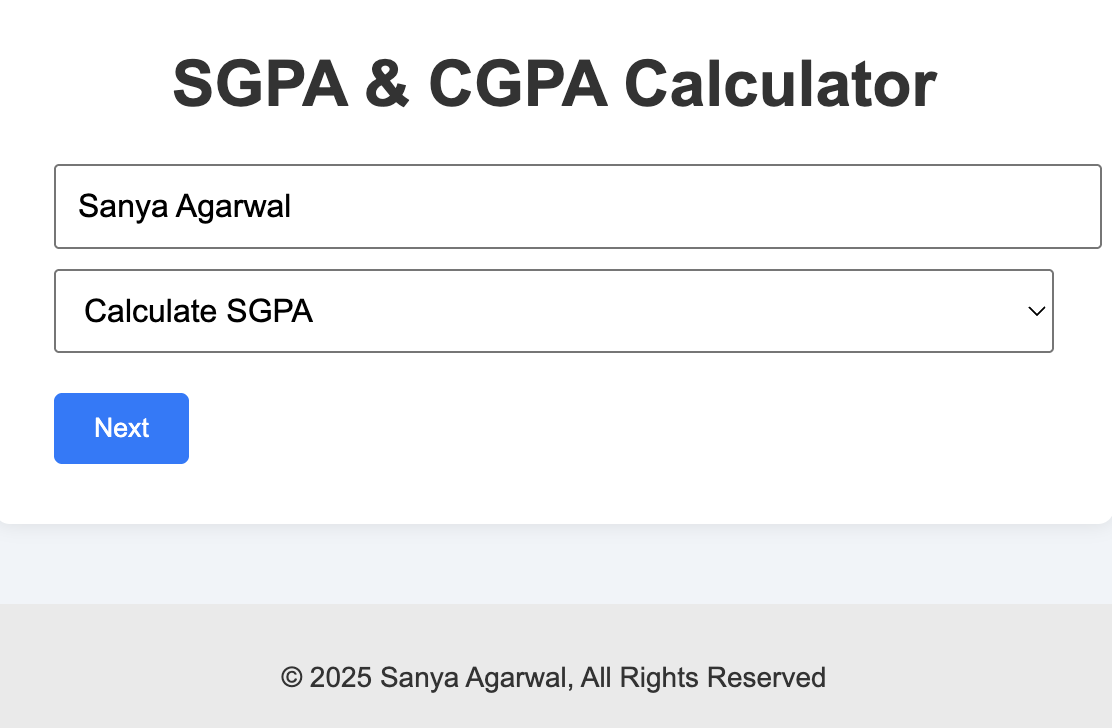Click the ampersand in the page title

pyautogui.click(x=387, y=84)
